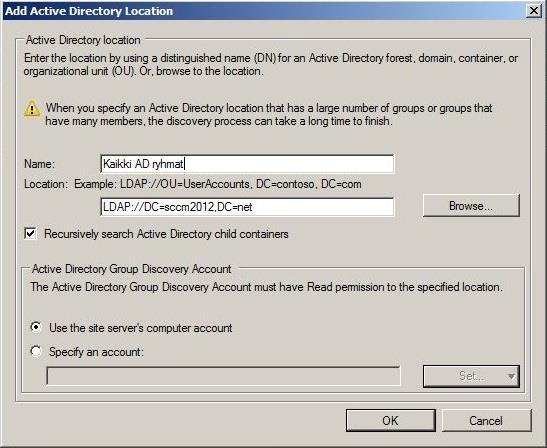Select the Specify an account radio button
Viewport: 547px width, 448px height.
pyautogui.click(x=36, y=351)
